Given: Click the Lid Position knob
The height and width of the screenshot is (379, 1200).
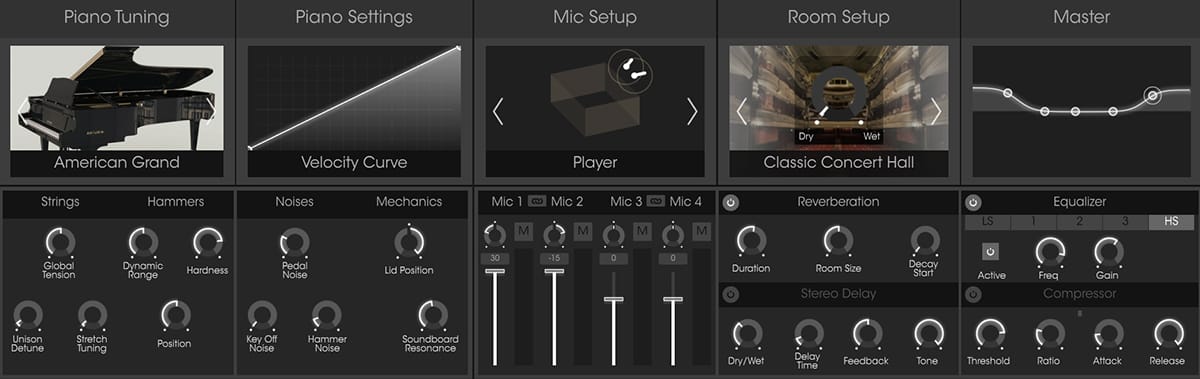Looking at the screenshot, I should tap(409, 242).
